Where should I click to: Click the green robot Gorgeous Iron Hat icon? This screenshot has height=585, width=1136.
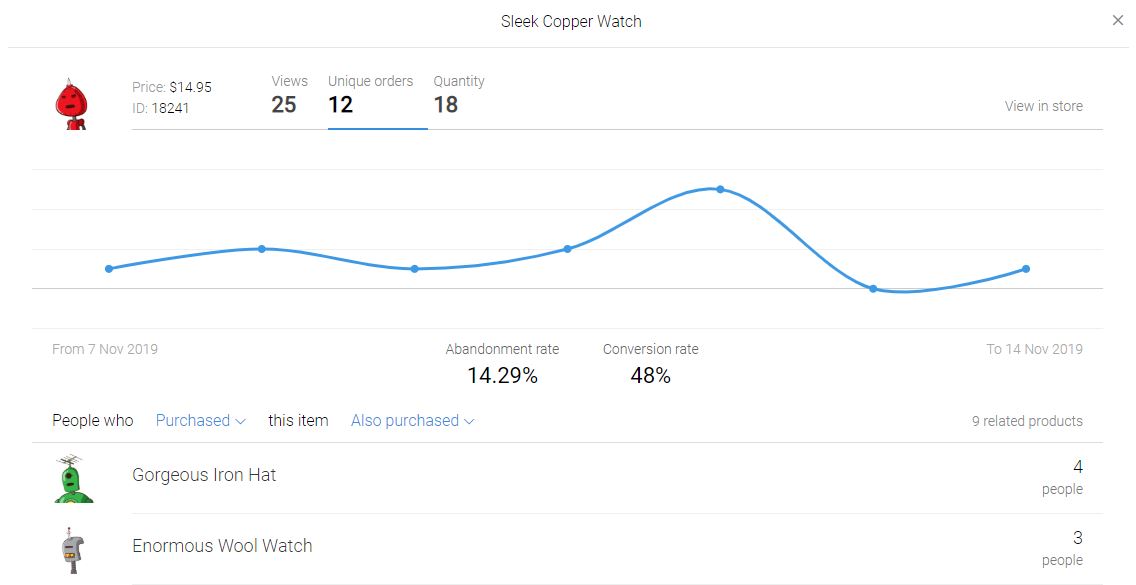(74, 478)
